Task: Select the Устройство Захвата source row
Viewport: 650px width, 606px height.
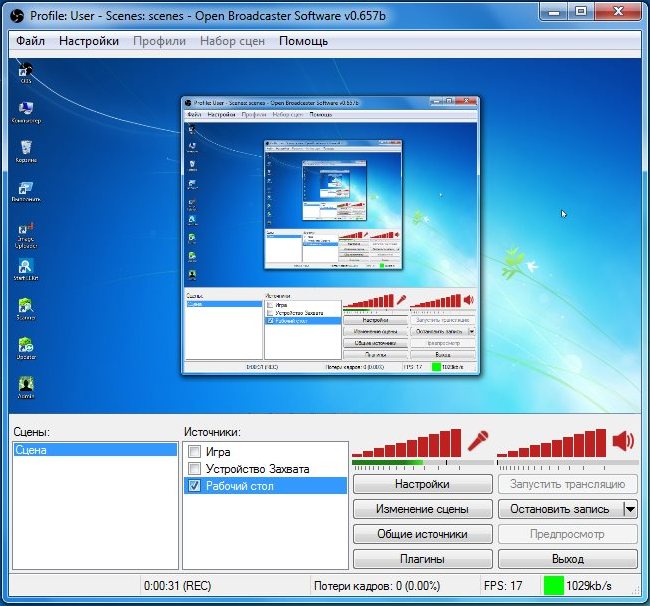Action: (x=265, y=468)
